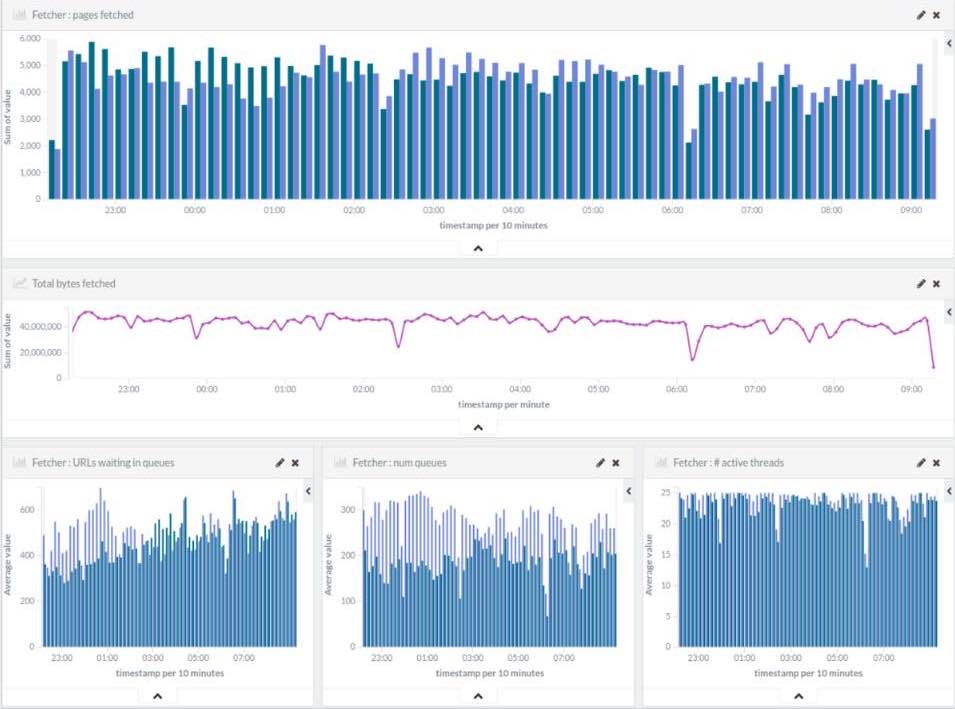Viewport: 955px width, 709px height.
Task: Open the caret below the num queues chart
Action: coord(478,696)
